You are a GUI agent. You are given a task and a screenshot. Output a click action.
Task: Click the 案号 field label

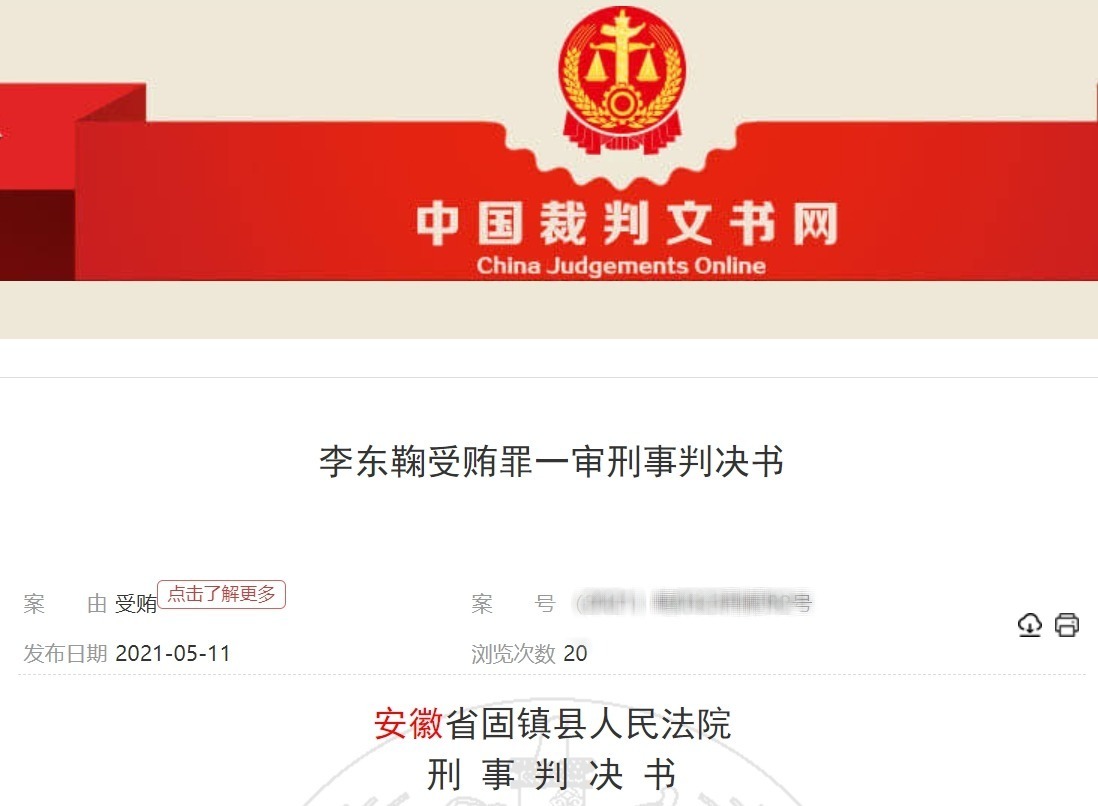point(513,604)
